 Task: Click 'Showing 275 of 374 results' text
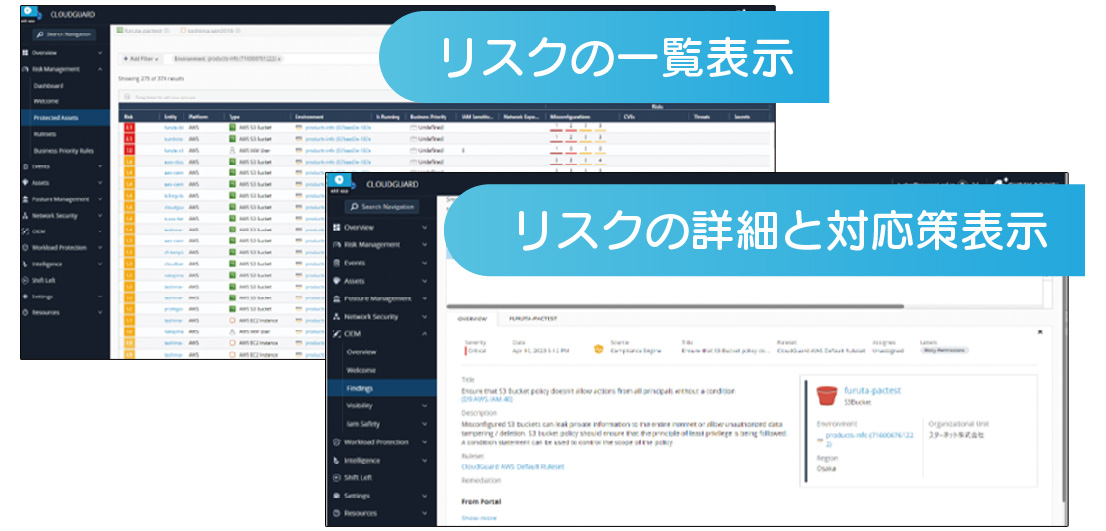pos(151,79)
